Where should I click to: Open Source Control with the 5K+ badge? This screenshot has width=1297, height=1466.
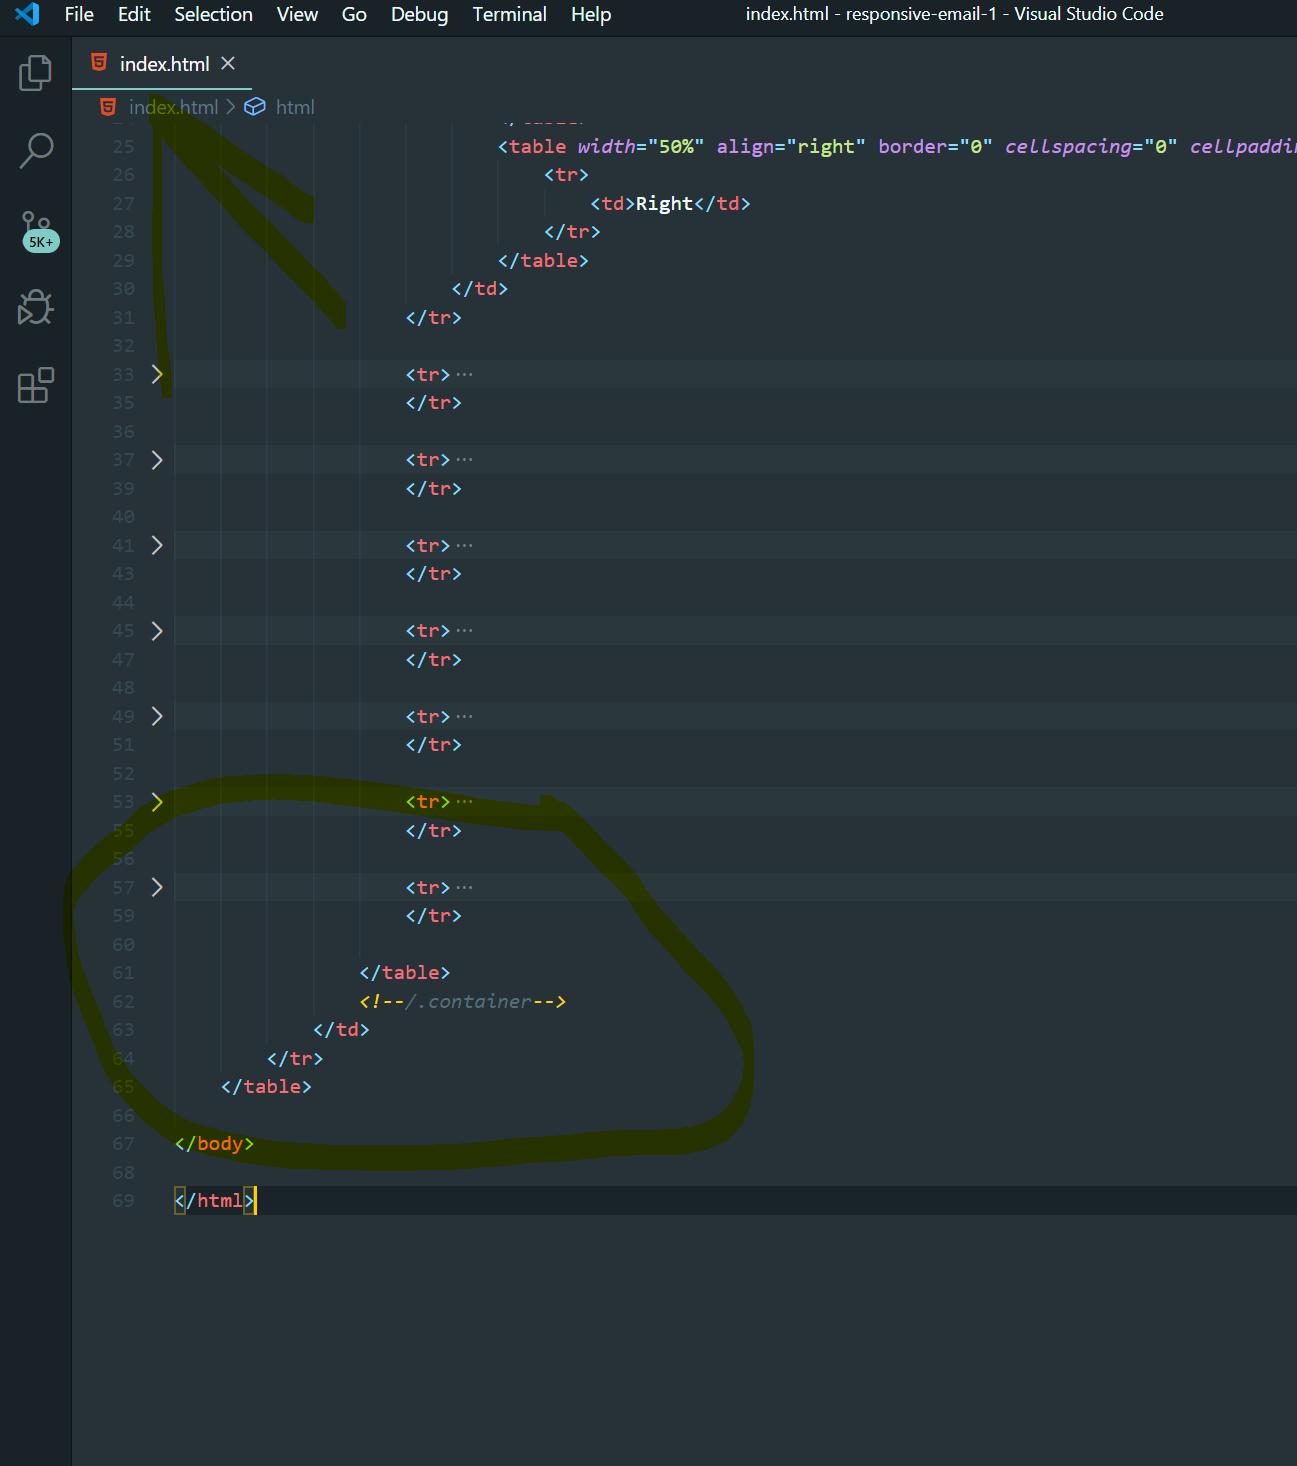pos(38,231)
